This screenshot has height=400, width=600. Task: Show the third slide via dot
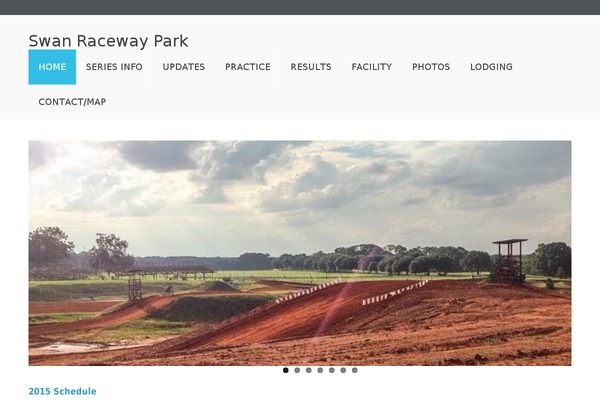[x=308, y=370]
